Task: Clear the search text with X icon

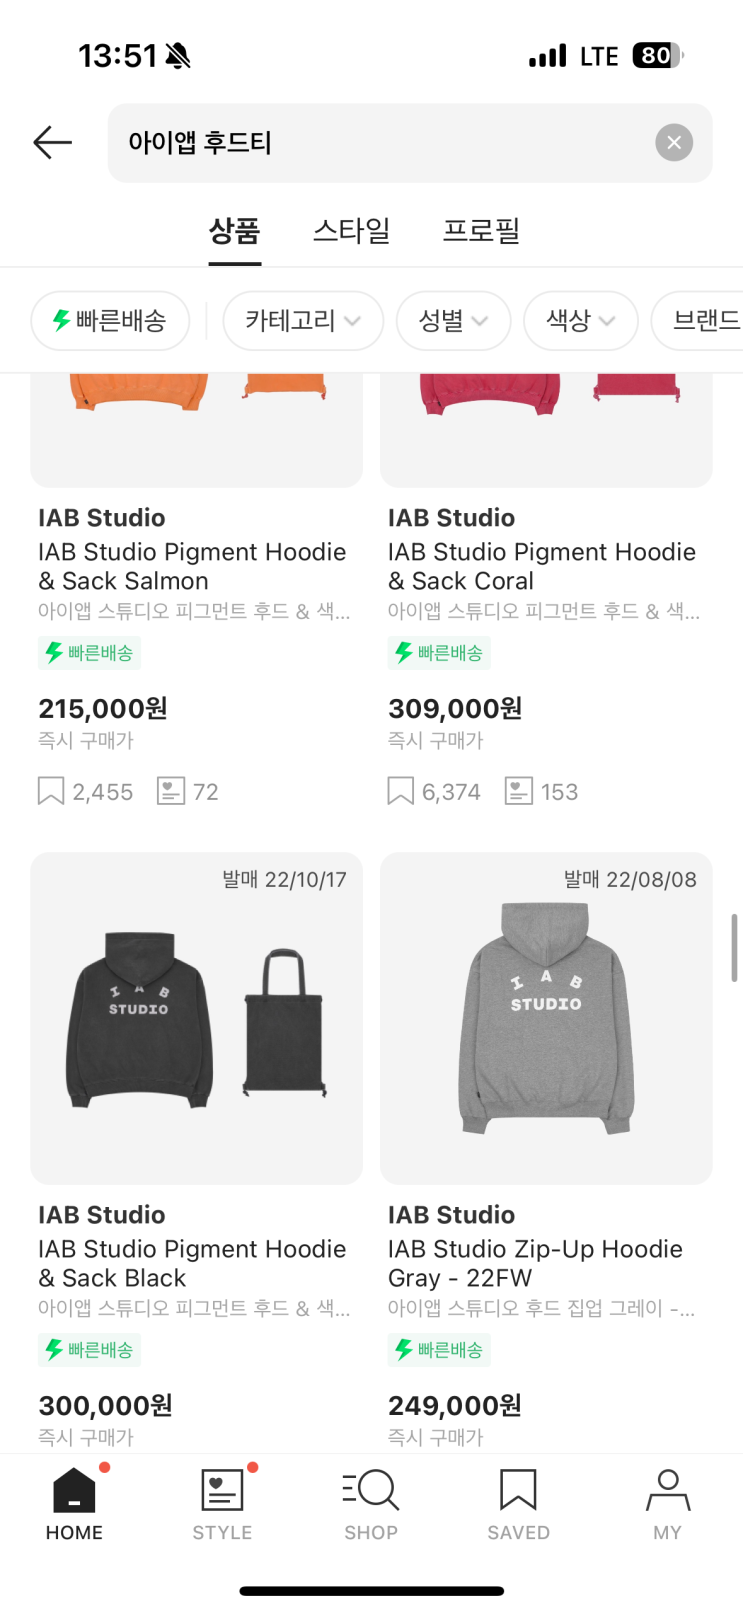Action: pyautogui.click(x=673, y=143)
